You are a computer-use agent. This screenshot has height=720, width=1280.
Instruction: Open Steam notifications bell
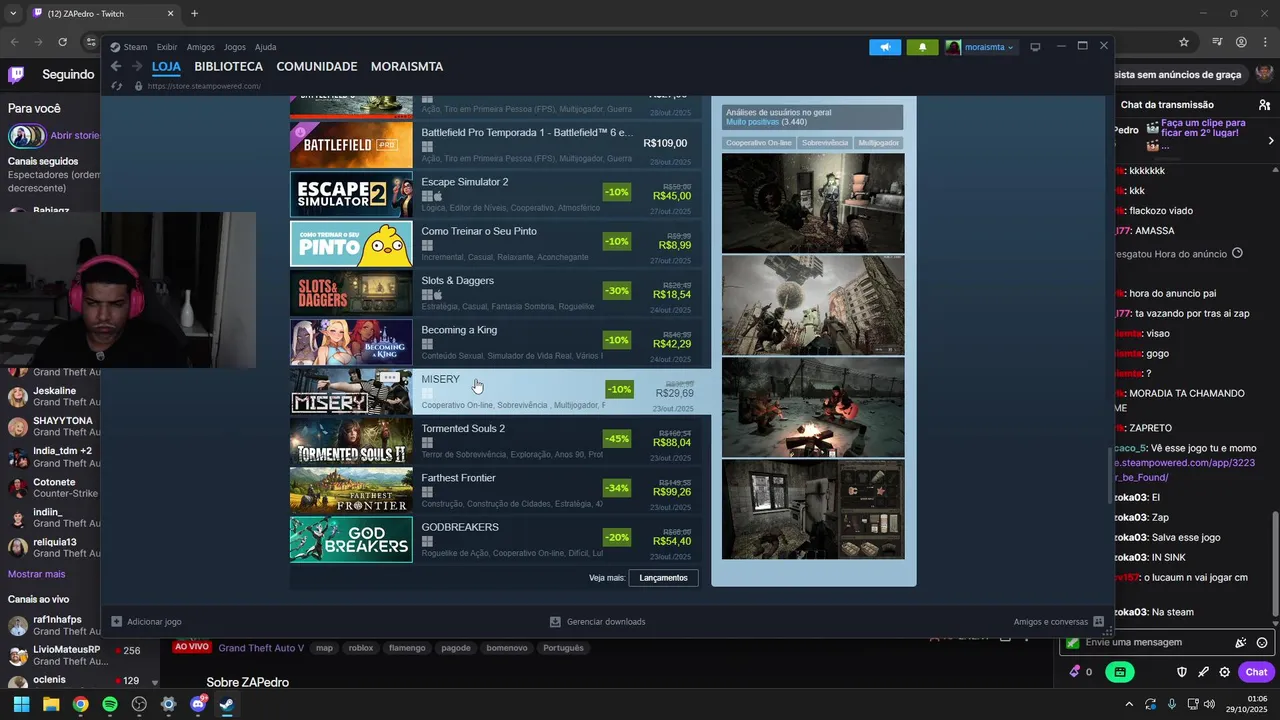point(922,47)
